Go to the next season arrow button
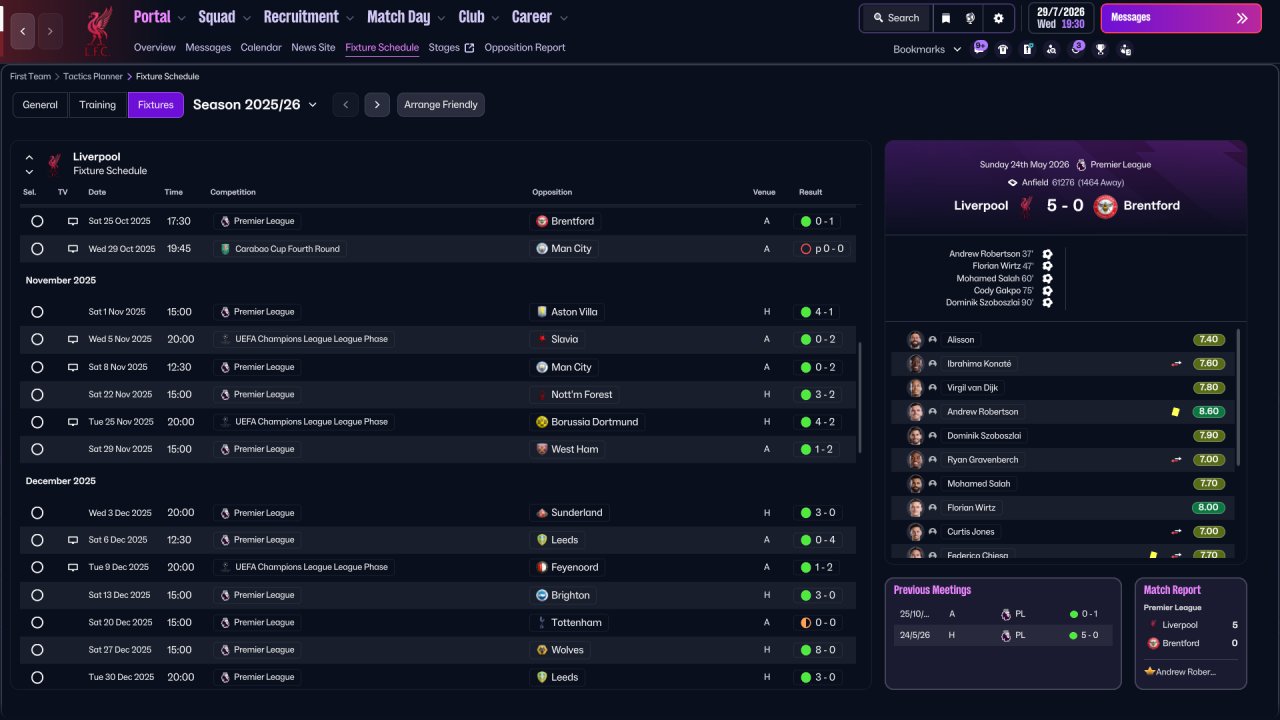This screenshot has height=720, width=1280. tap(377, 105)
